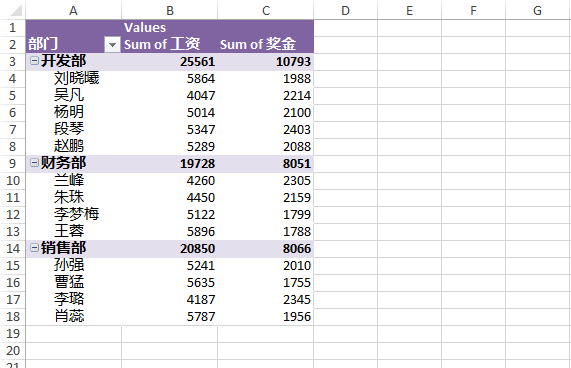Select the cell with 李梦梅
The image size is (571, 368).
tap(74, 214)
